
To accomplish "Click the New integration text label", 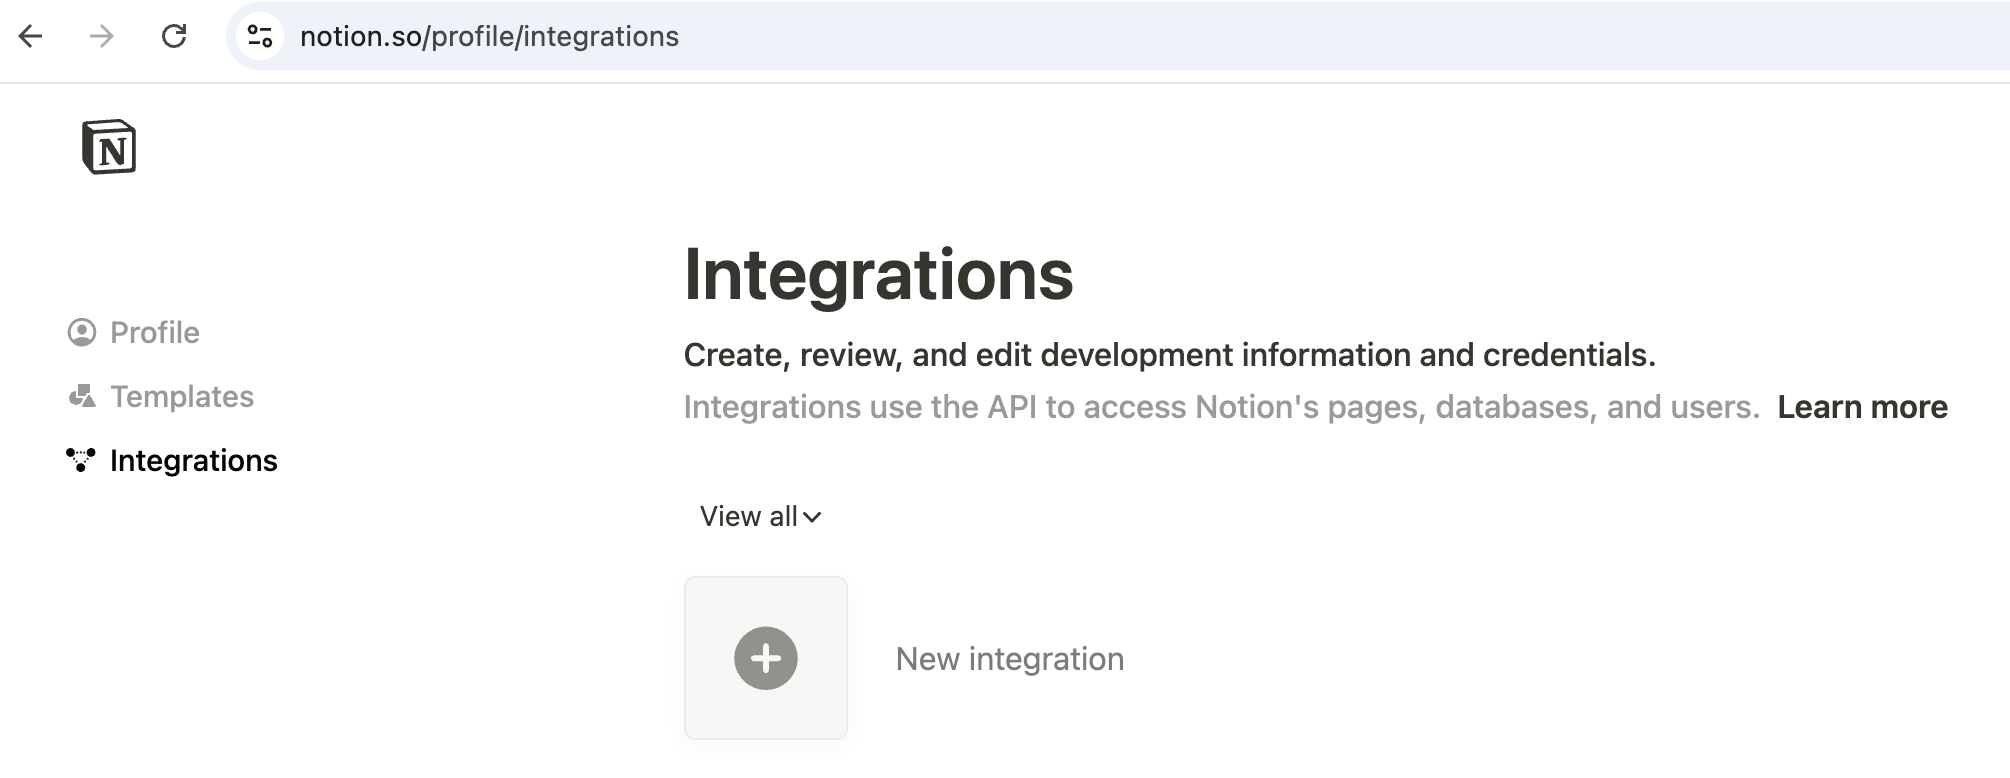I will (1009, 659).
